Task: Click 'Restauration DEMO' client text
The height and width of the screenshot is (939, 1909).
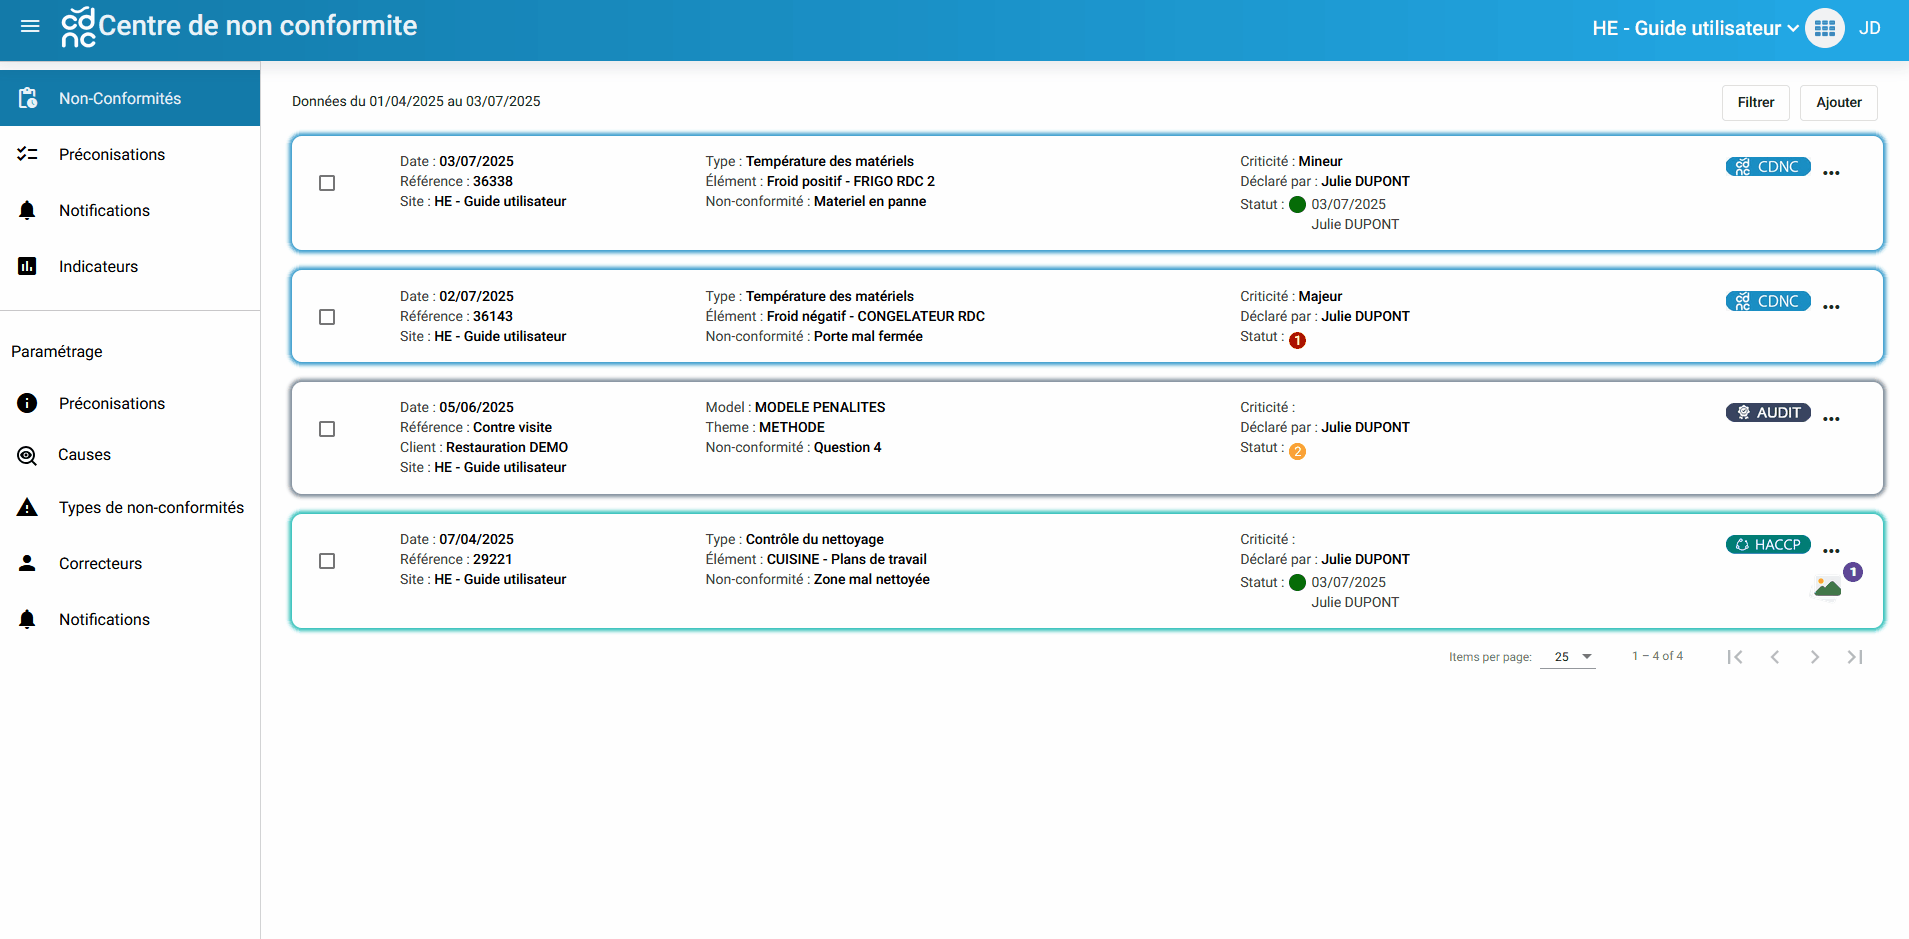Action: [507, 447]
